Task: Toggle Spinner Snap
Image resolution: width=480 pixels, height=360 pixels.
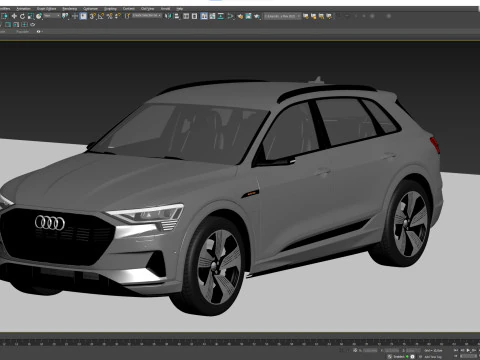Action: [x=118, y=16]
